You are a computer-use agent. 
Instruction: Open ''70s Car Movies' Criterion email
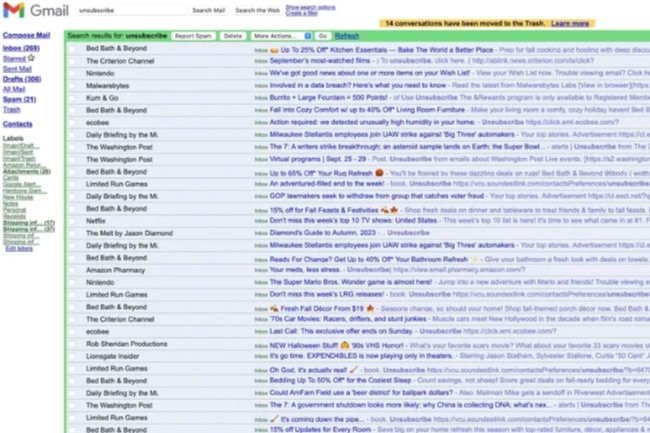[x=348, y=319]
